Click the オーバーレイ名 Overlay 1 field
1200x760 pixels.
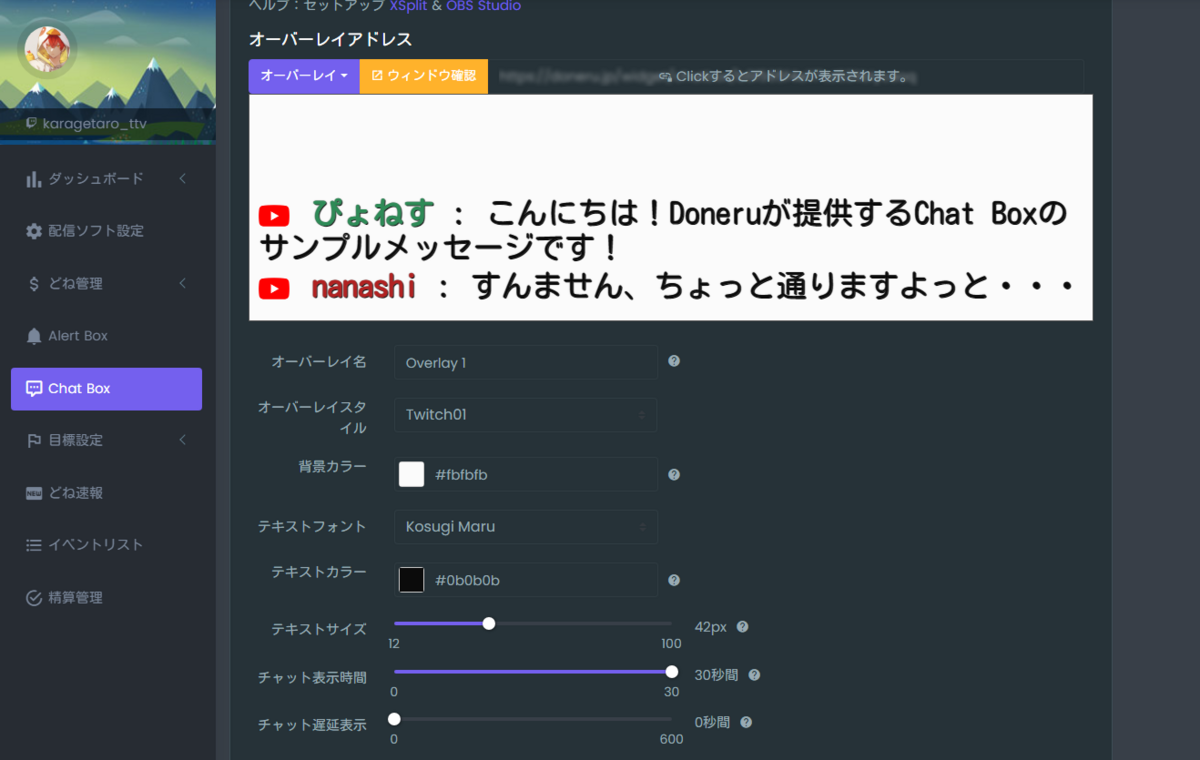(x=526, y=363)
